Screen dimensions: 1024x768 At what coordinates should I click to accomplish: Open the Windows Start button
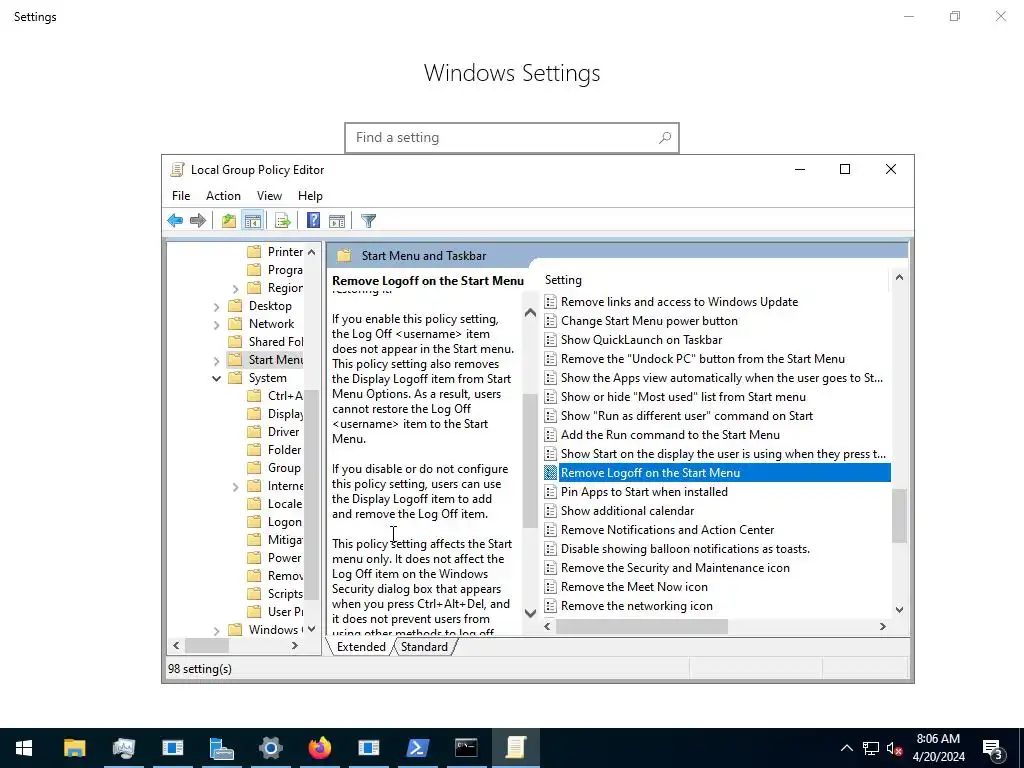(x=24, y=748)
